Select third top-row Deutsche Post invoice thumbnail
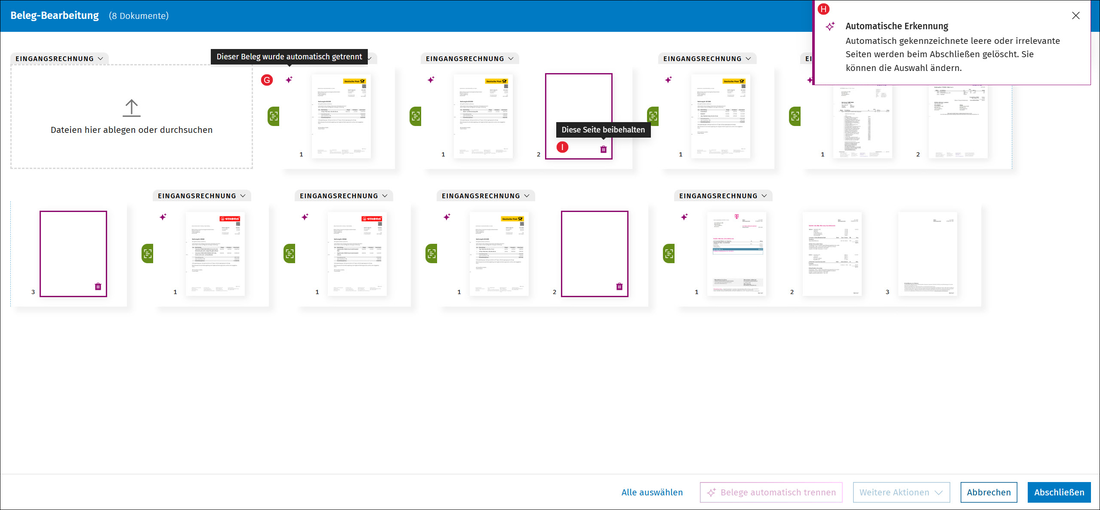The width and height of the screenshot is (1100, 510). (721, 116)
